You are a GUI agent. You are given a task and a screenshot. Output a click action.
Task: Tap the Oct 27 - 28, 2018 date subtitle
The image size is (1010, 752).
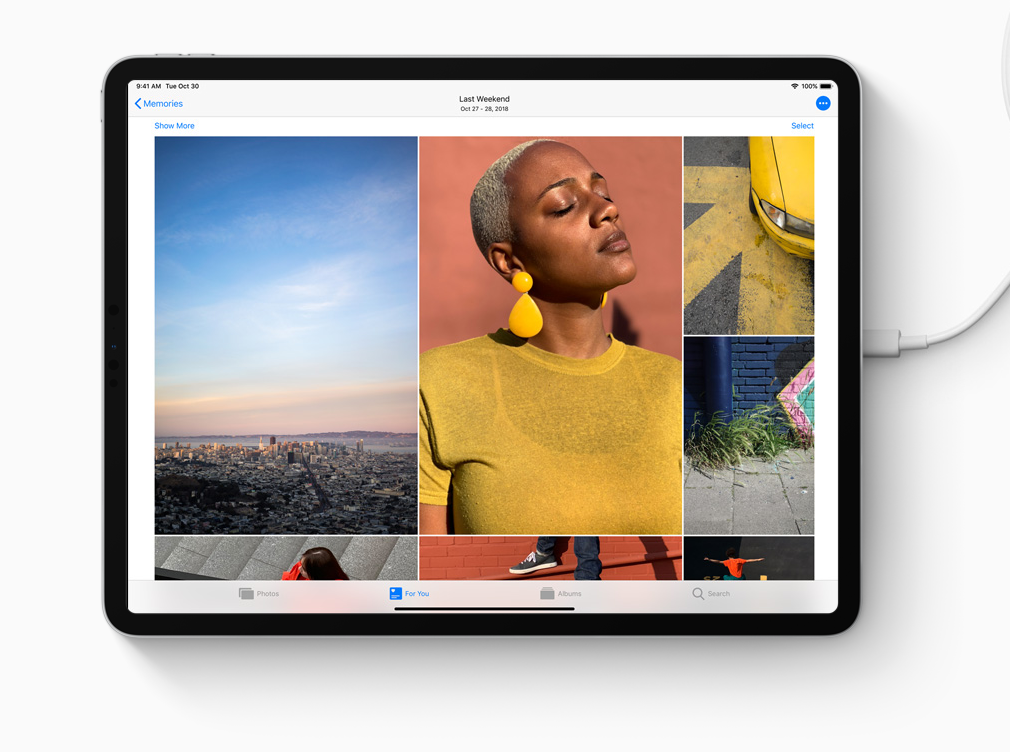tap(484, 109)
